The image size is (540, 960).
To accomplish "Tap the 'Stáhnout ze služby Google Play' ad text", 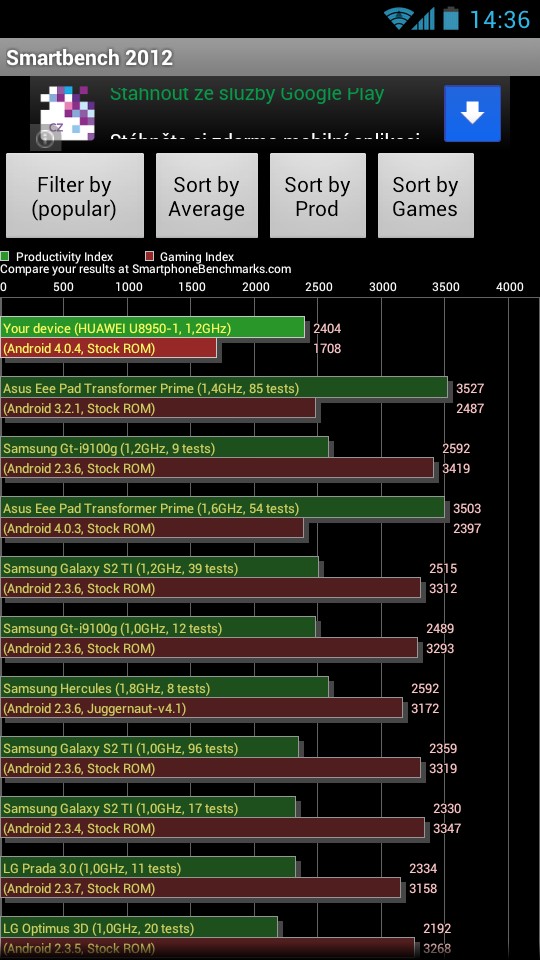I will click(247, 94).
